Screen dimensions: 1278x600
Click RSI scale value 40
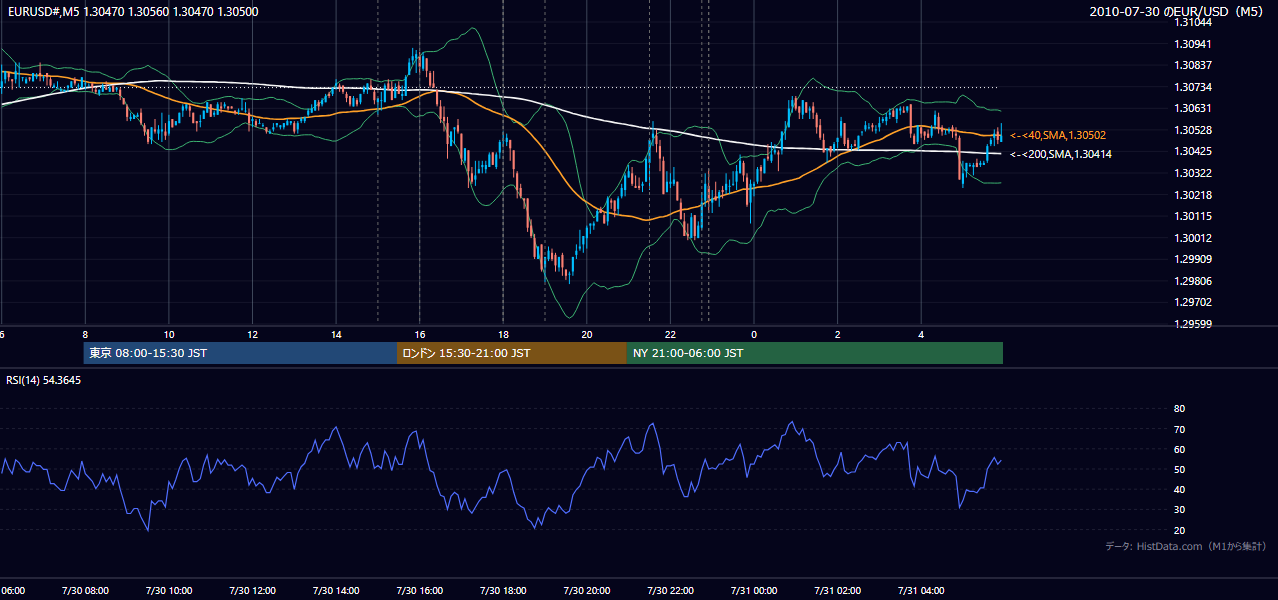click(x=1180, y=489)
